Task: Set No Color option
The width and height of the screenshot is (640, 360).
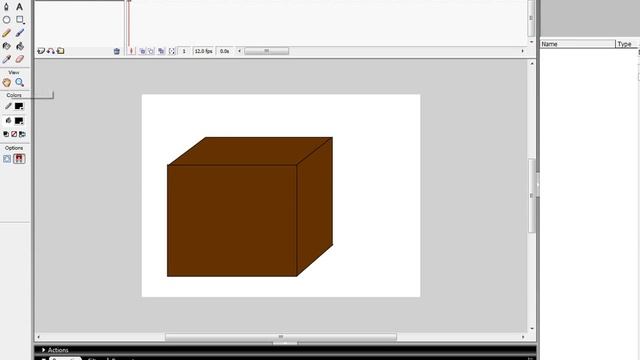Action: point(14,134)
